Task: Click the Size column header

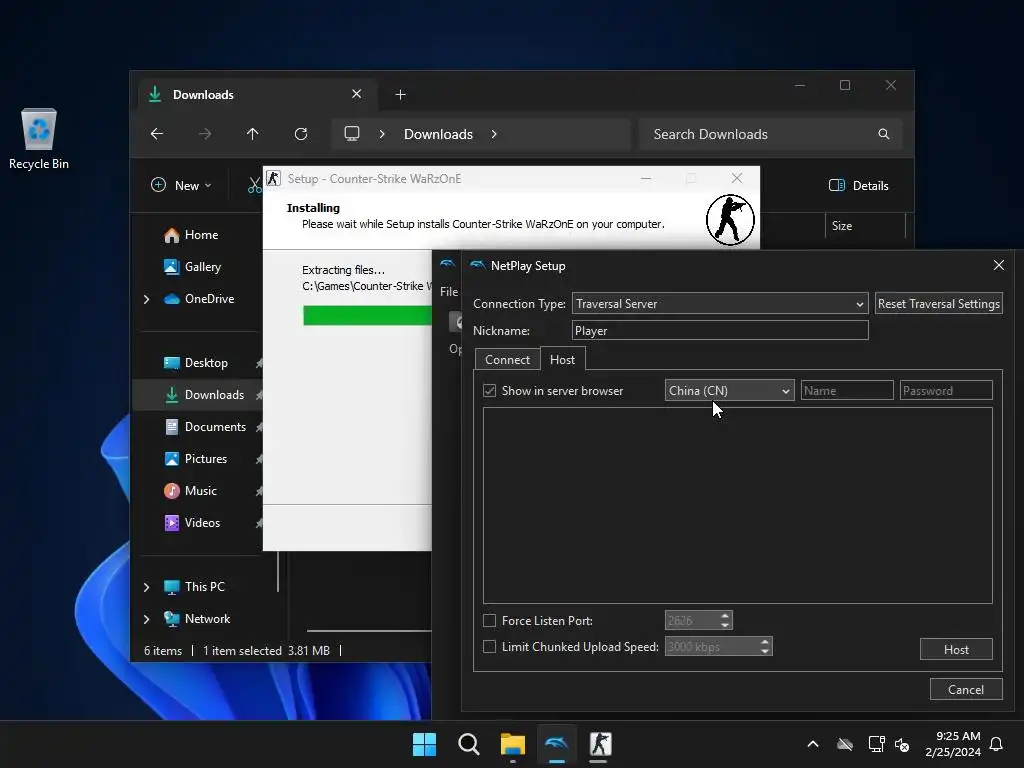Action: click(x=865, y=226)
